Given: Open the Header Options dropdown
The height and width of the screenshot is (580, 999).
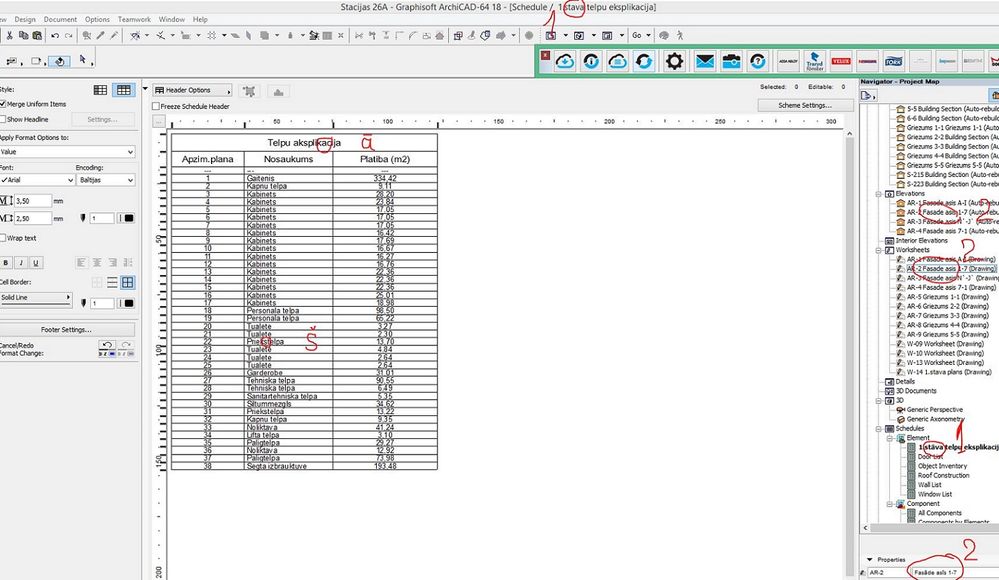Looking at the screenshot, I should (x=192, y=91).
